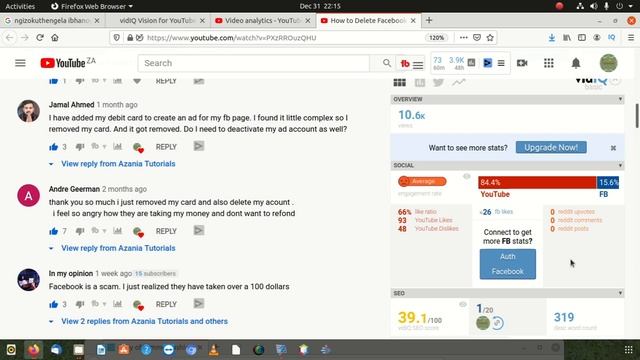640x360 pixels.
Task: Open a new browser tab
Action: click(429, 20)
